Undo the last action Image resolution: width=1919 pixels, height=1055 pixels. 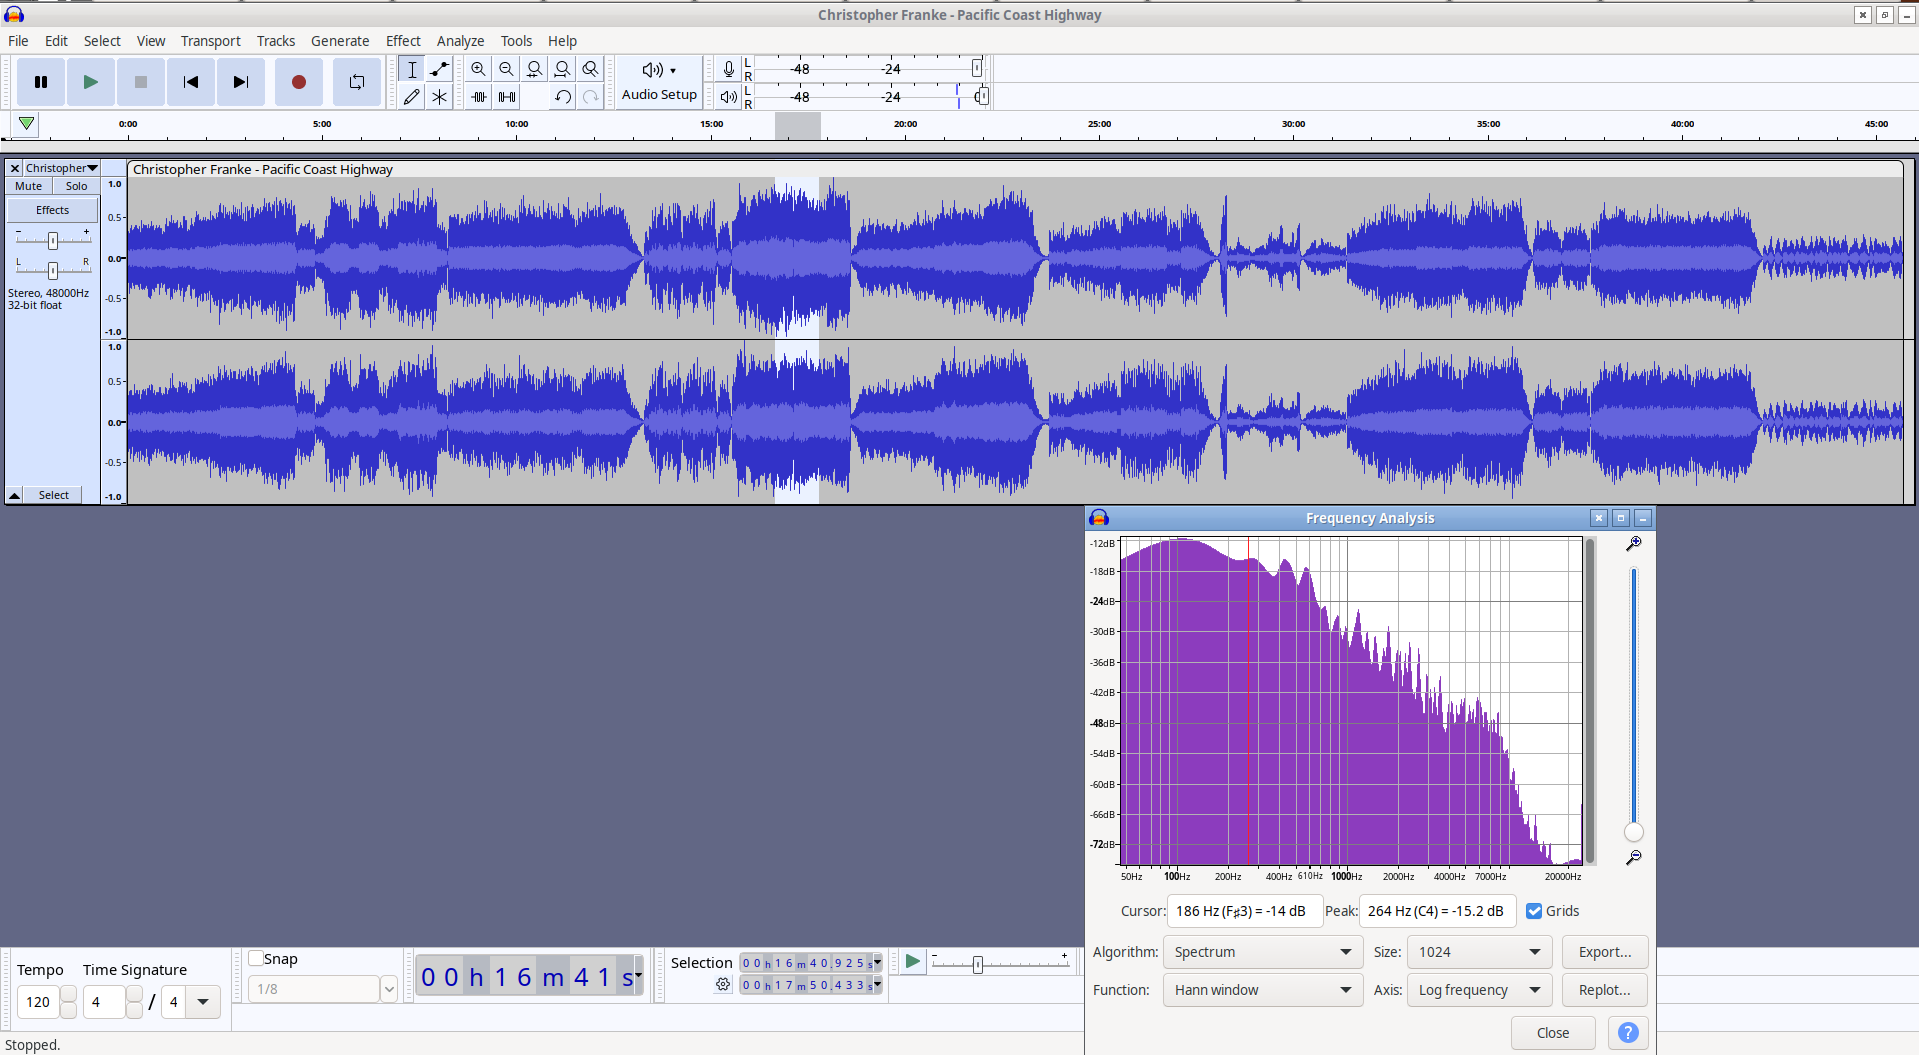563,96
